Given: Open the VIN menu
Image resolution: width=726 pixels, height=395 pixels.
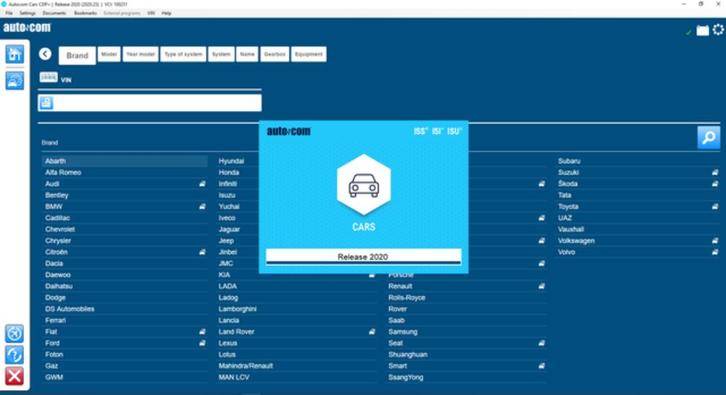Looking at the screenshot, I should pyautogui.click(x=151, y=13).
